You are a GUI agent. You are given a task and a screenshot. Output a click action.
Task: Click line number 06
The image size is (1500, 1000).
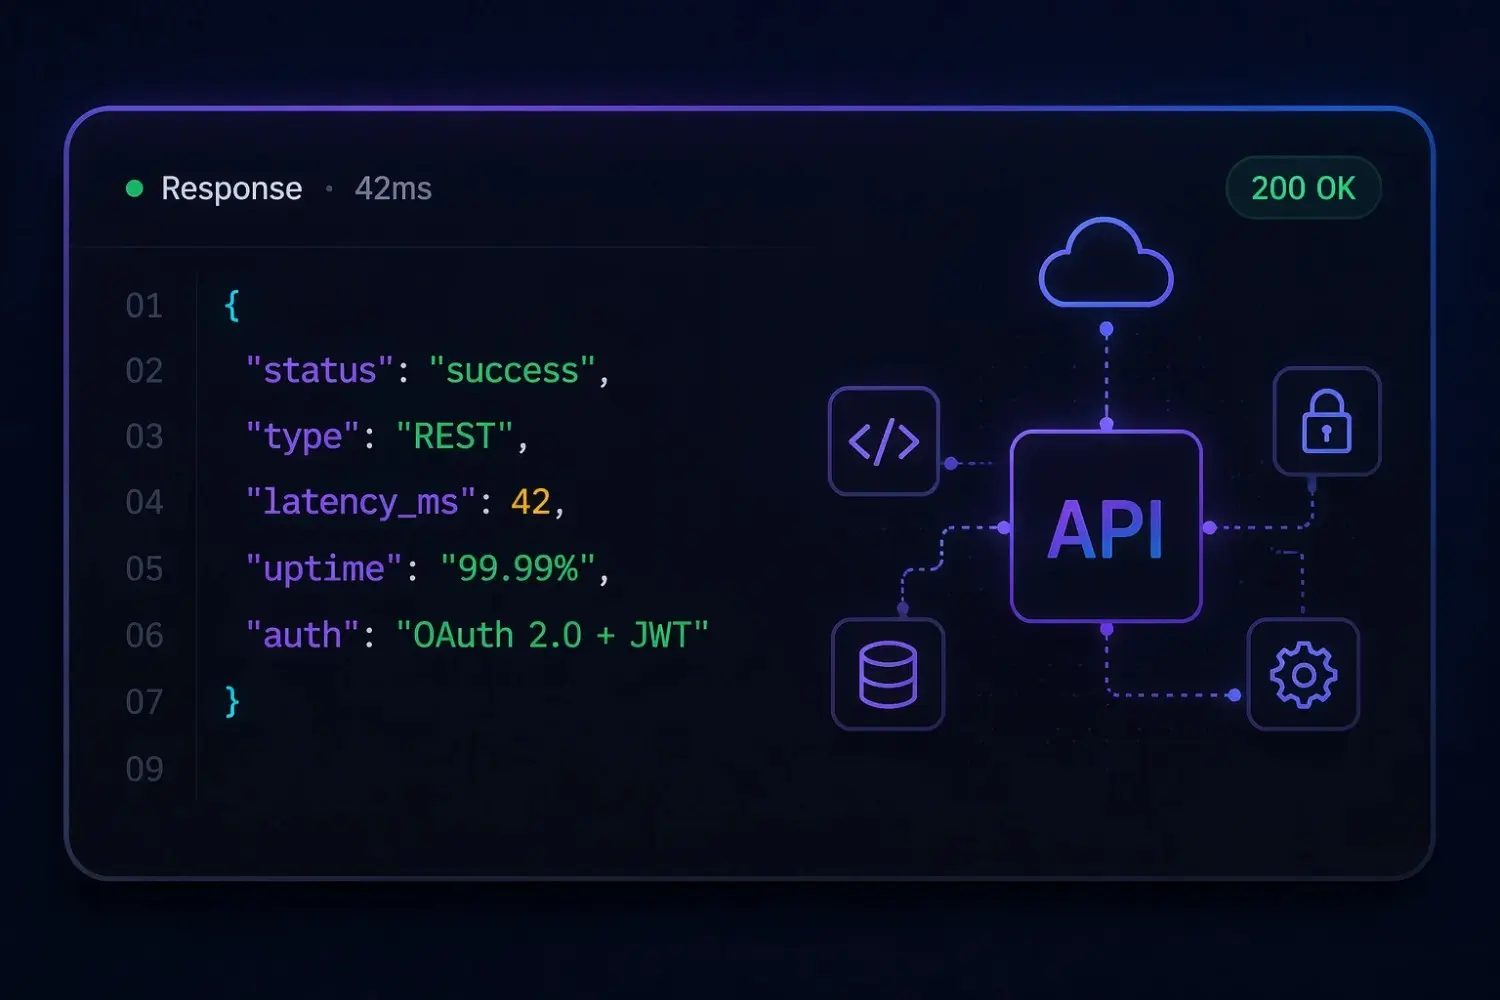(x=144, y=635)
